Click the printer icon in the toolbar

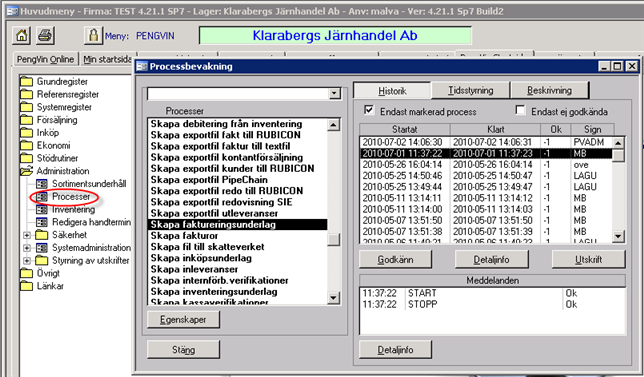[45, 36]
